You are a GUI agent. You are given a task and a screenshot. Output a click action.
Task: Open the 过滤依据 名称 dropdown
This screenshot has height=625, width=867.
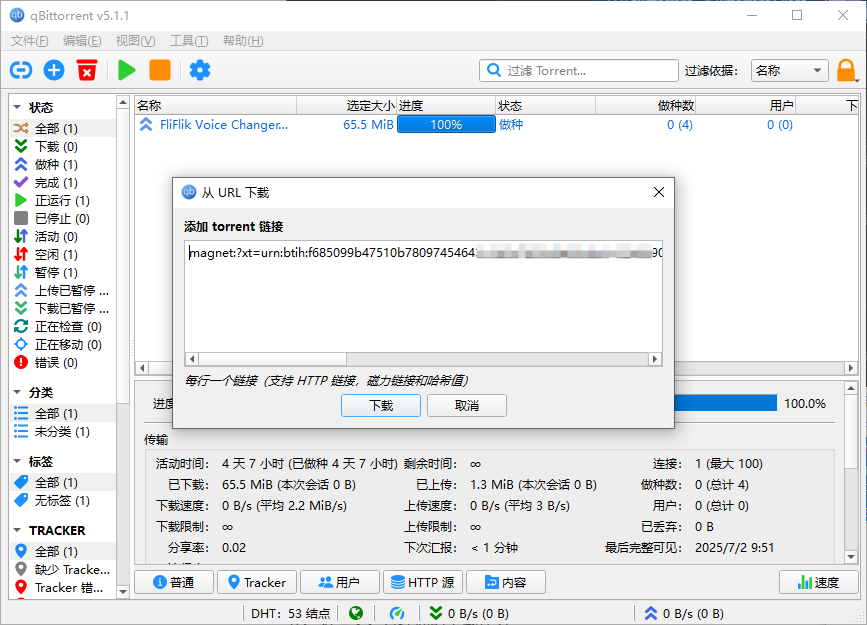pos(790,71)
